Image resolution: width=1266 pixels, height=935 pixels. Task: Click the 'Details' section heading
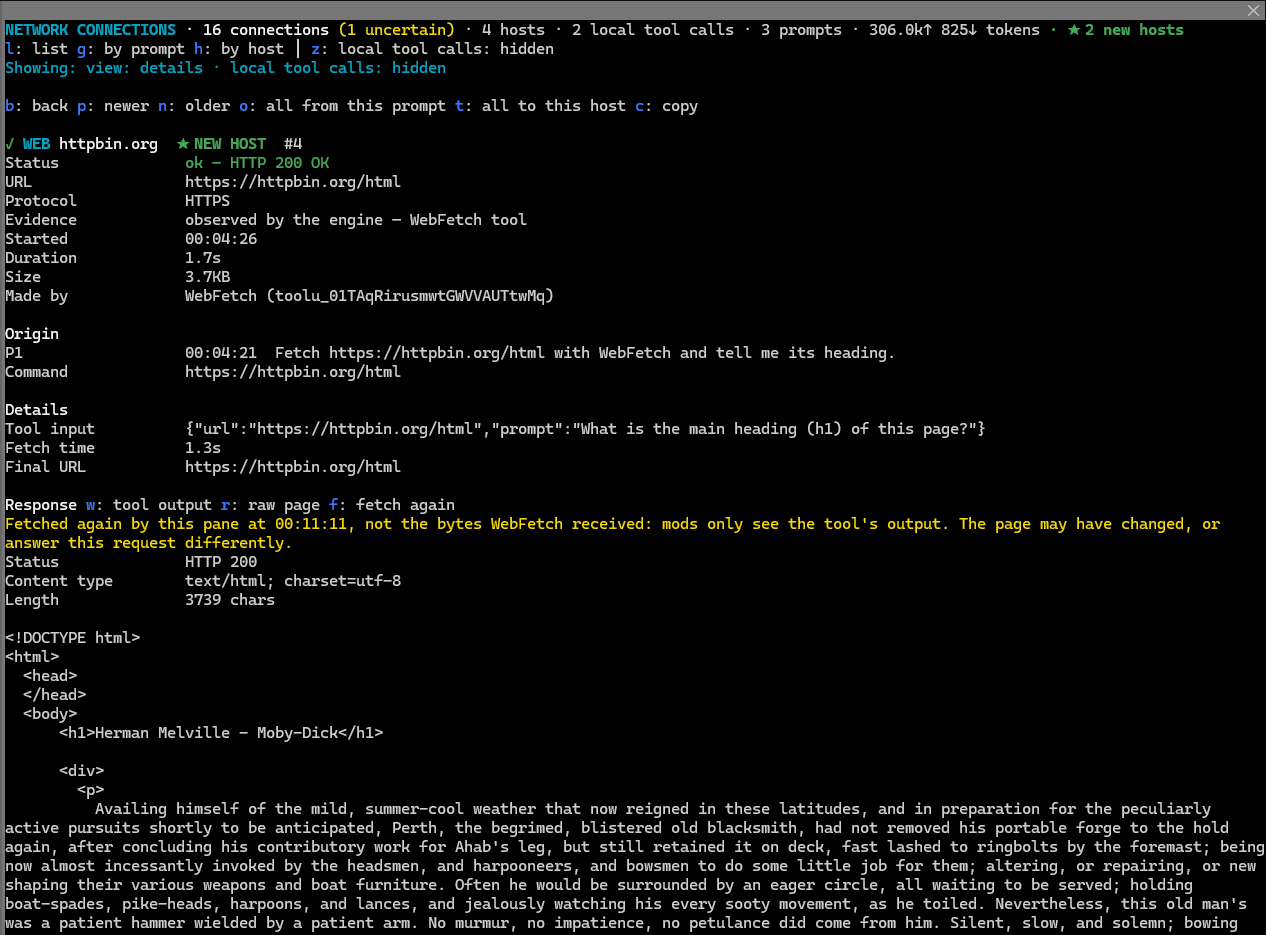(x=36, y=409)
